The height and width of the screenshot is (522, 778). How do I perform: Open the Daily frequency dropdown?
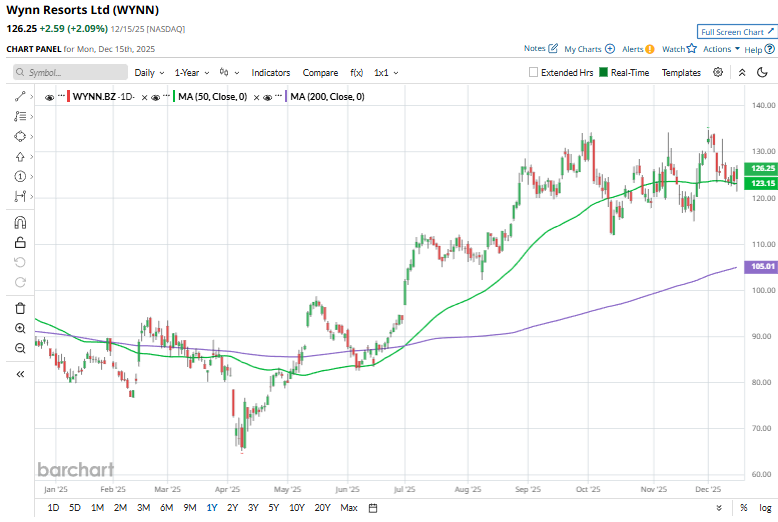click(x=149, y=73)
